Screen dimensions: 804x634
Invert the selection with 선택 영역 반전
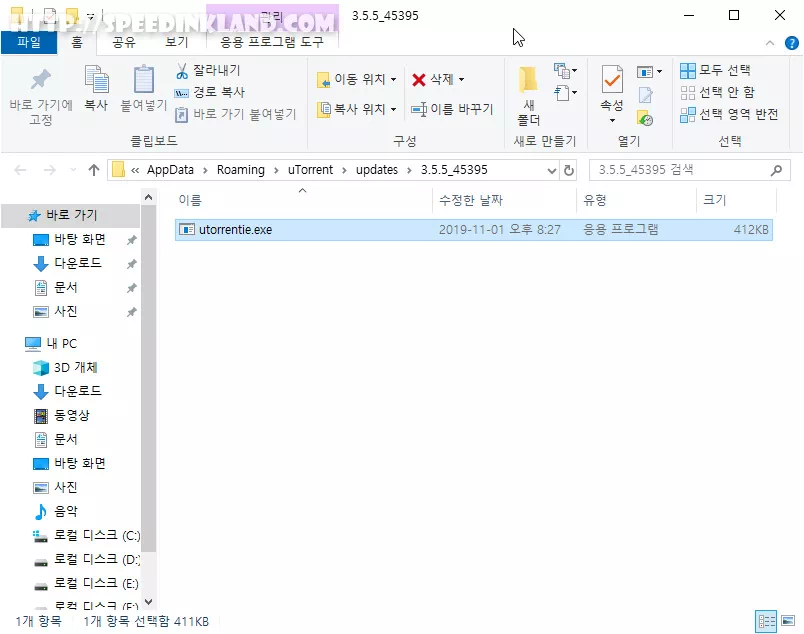[x=729, y=114]
